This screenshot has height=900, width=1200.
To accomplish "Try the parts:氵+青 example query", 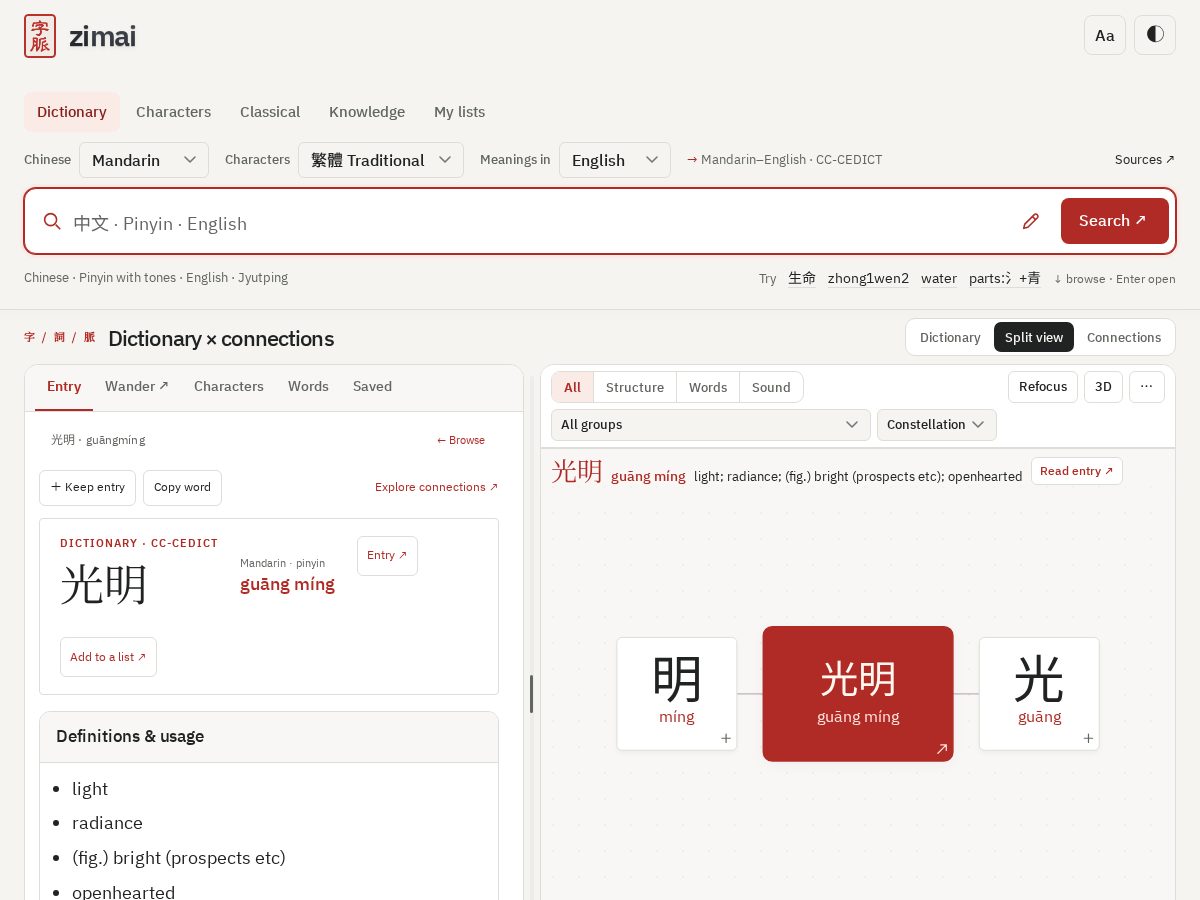I will (1005, 278).
